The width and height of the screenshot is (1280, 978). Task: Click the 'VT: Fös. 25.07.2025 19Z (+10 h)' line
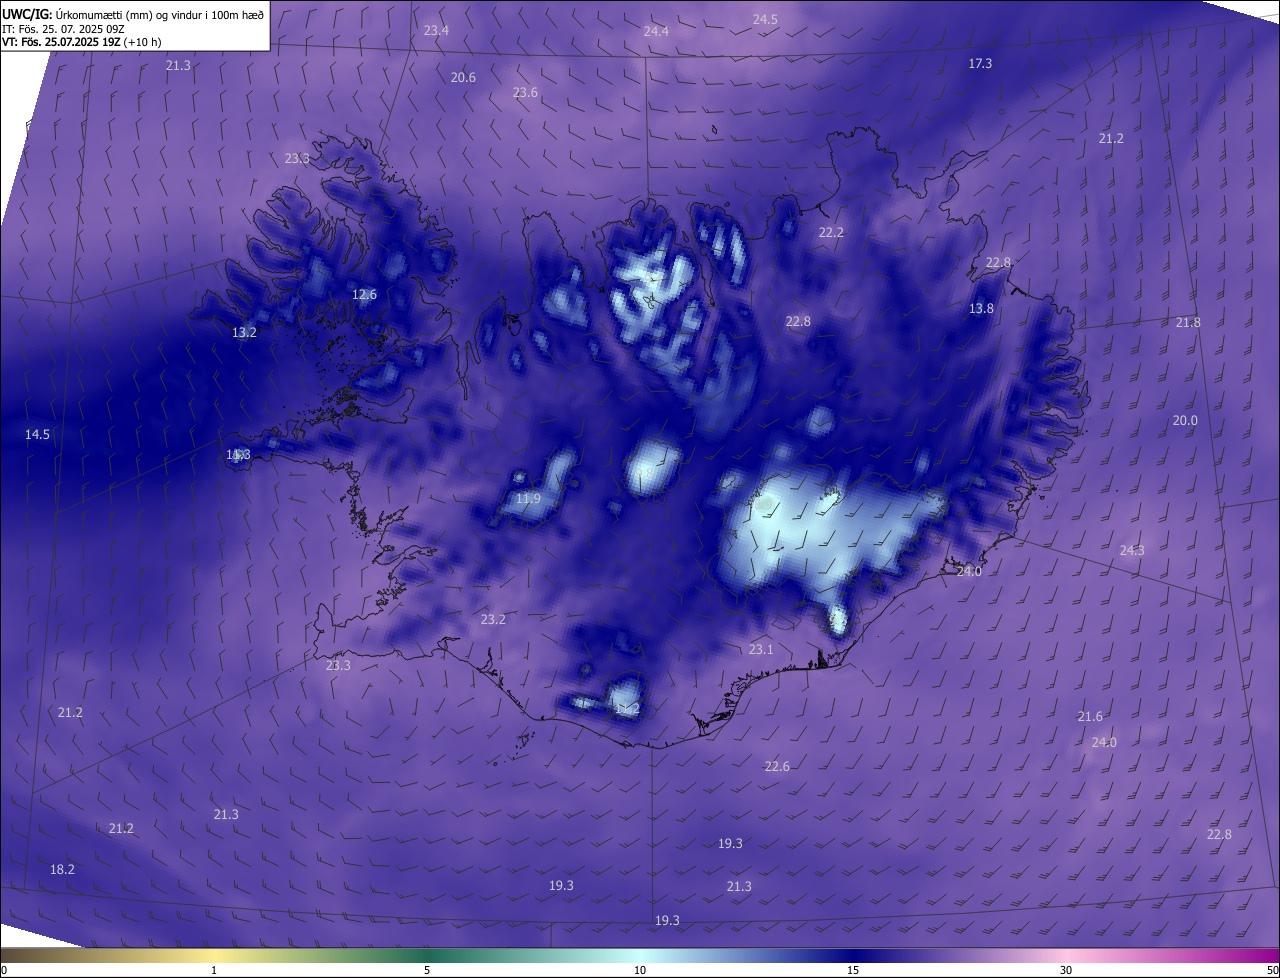(81, 42)
